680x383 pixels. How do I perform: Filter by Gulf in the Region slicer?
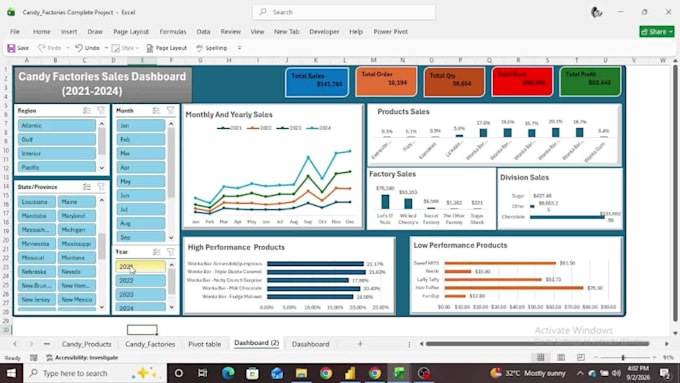(57, 139)
